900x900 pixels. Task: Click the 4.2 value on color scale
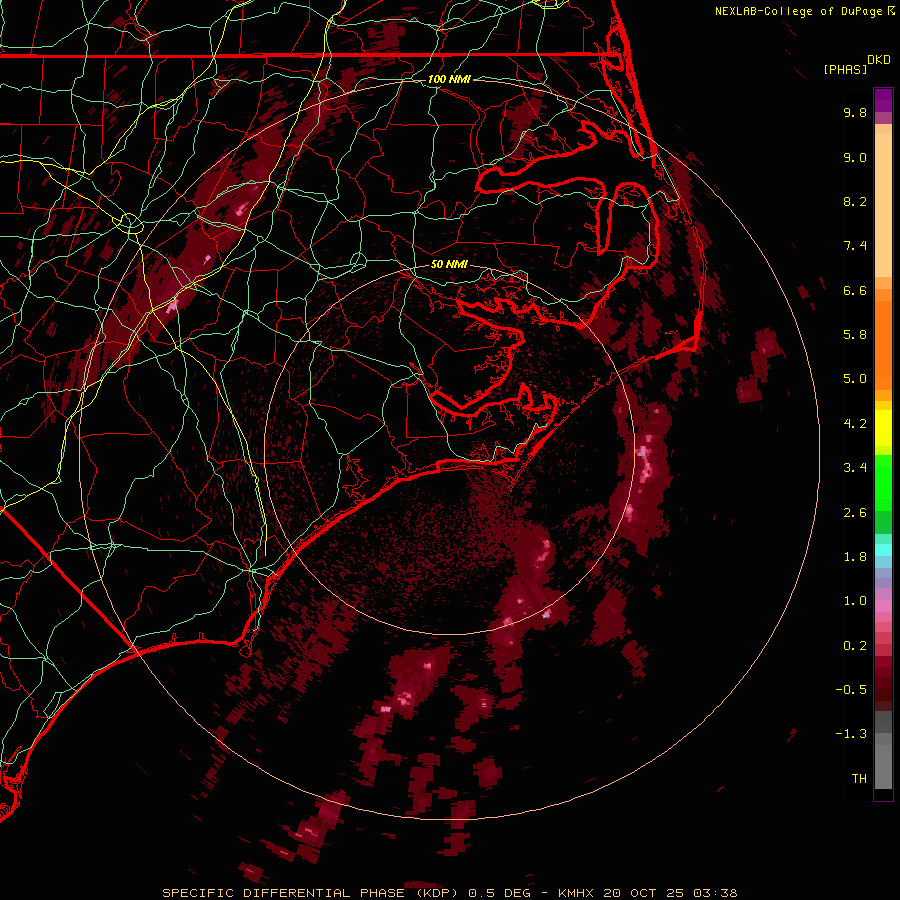tap(855, 424)
